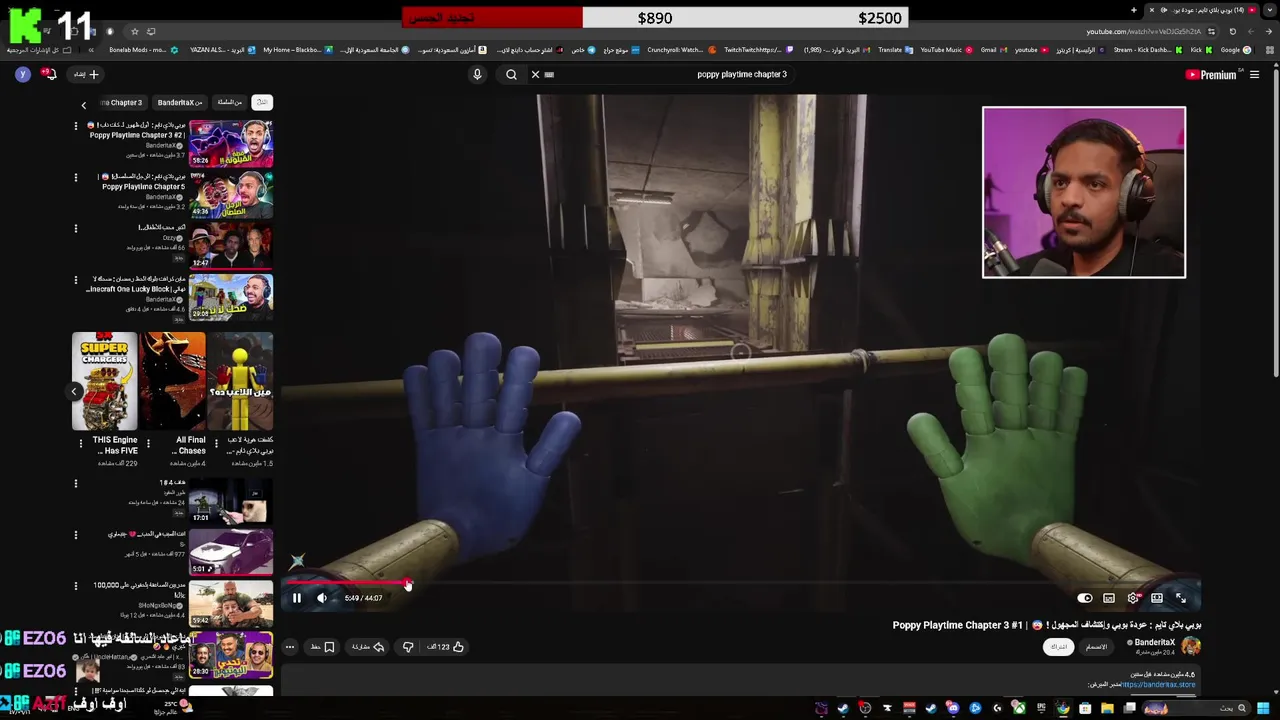Screen dimensions: 1280x720
Task: Open the 5:01 video thumbnail
Action: tap(231, 552)
